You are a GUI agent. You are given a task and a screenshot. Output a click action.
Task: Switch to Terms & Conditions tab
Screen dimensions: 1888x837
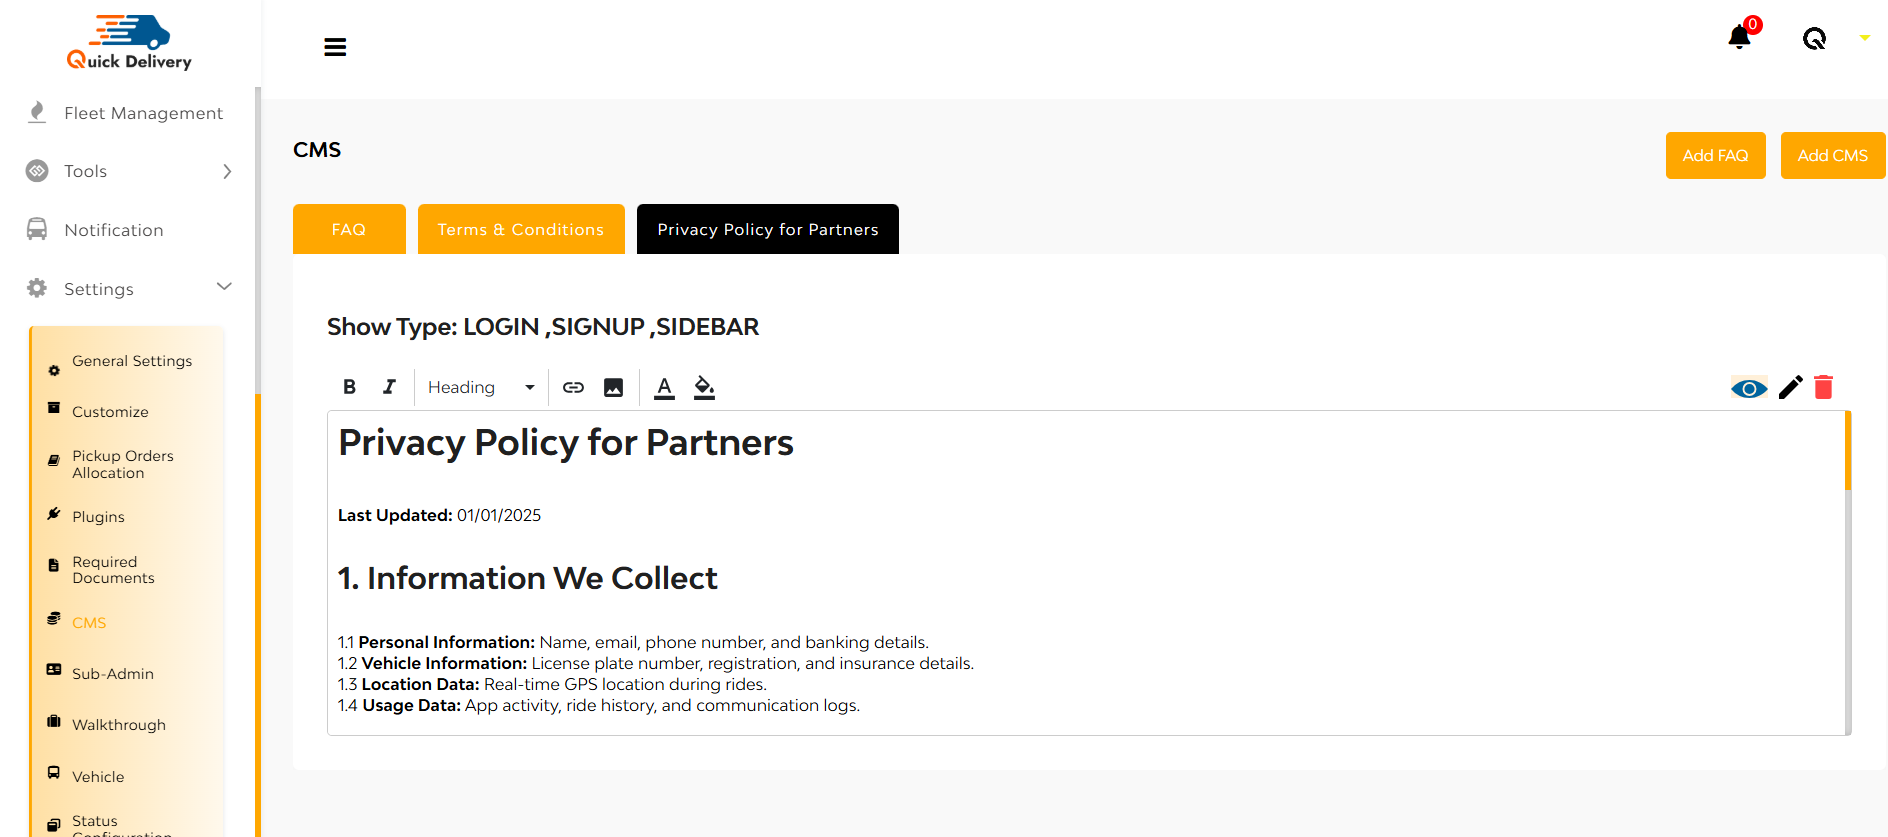click(x=521, y=229)
